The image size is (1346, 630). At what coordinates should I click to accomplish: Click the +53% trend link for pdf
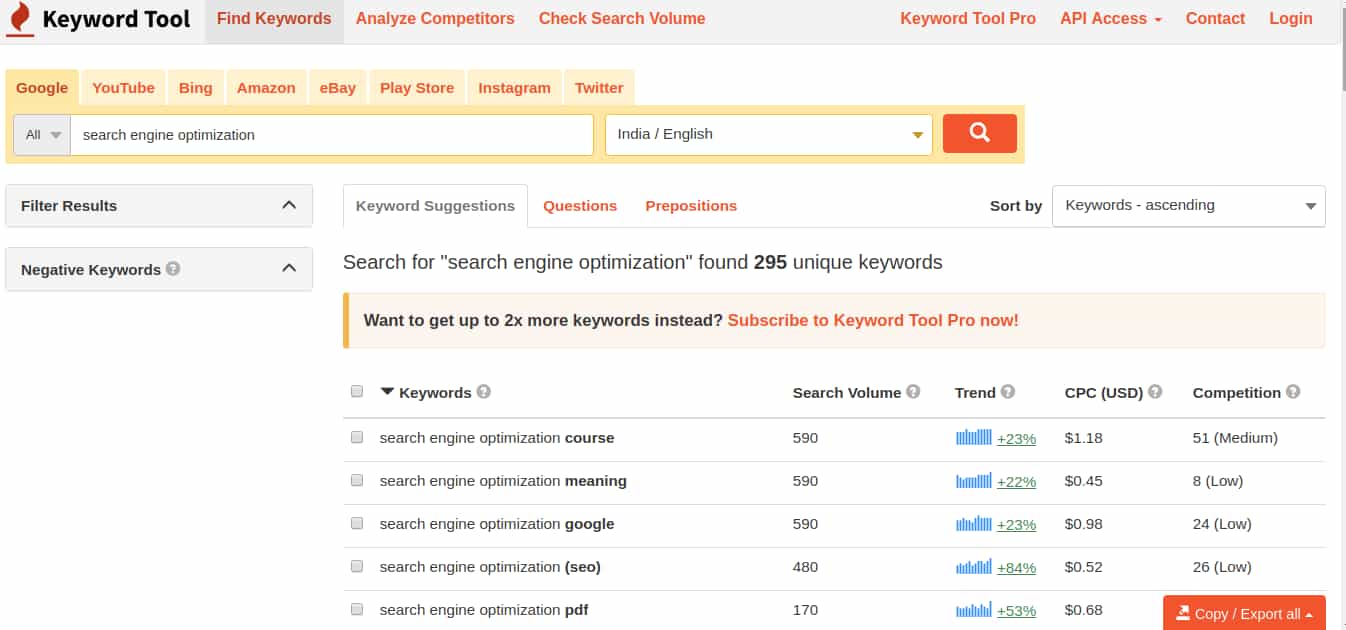(1016, 610)
